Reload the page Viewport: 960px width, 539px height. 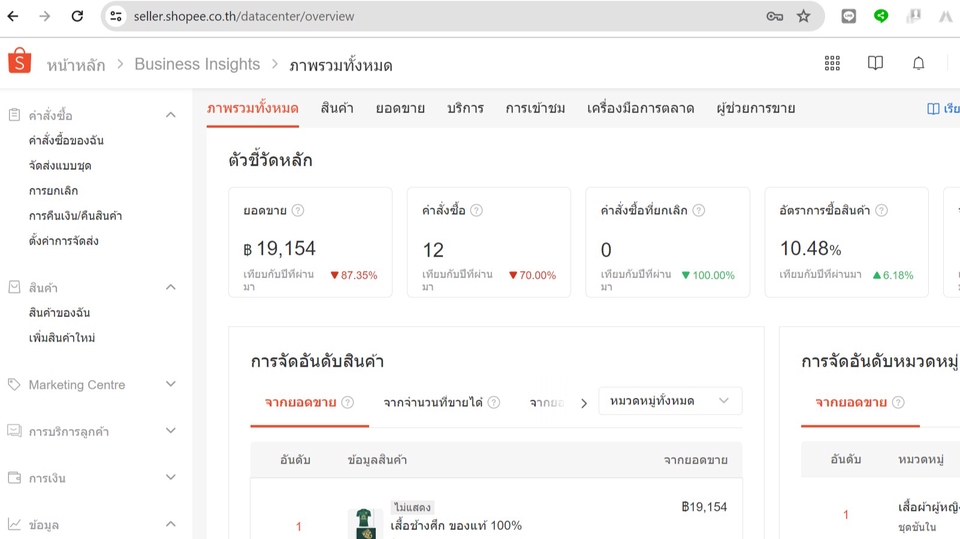click(77, 17)
